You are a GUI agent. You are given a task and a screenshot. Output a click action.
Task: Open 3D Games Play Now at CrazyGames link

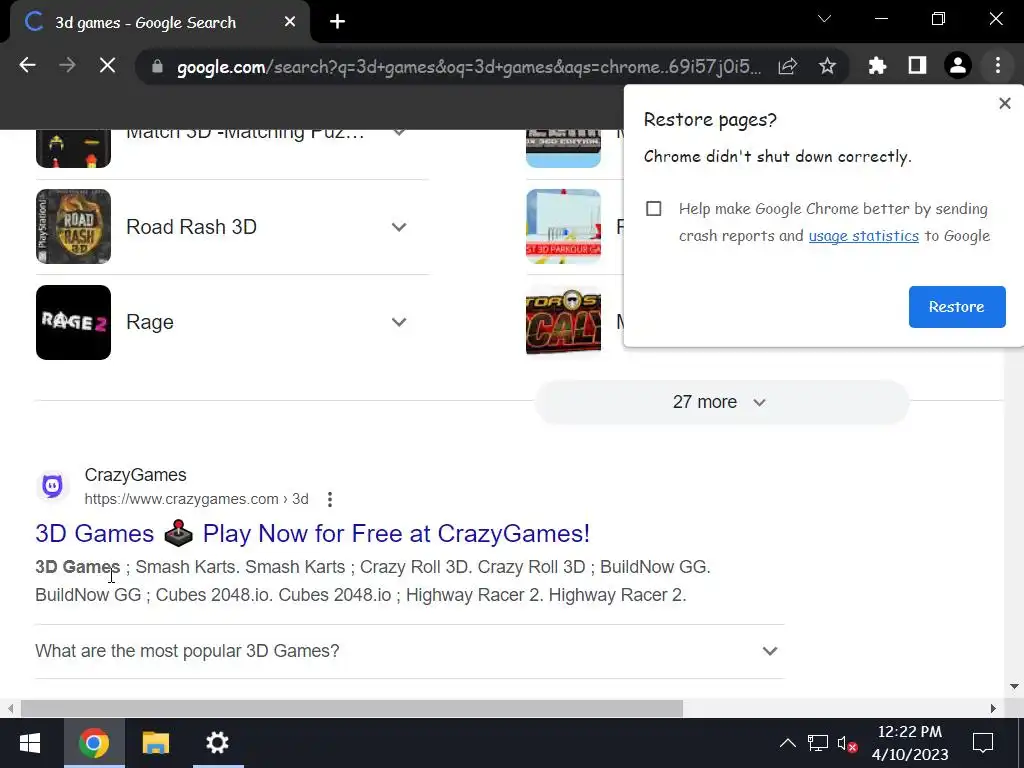tap(312, 534)
